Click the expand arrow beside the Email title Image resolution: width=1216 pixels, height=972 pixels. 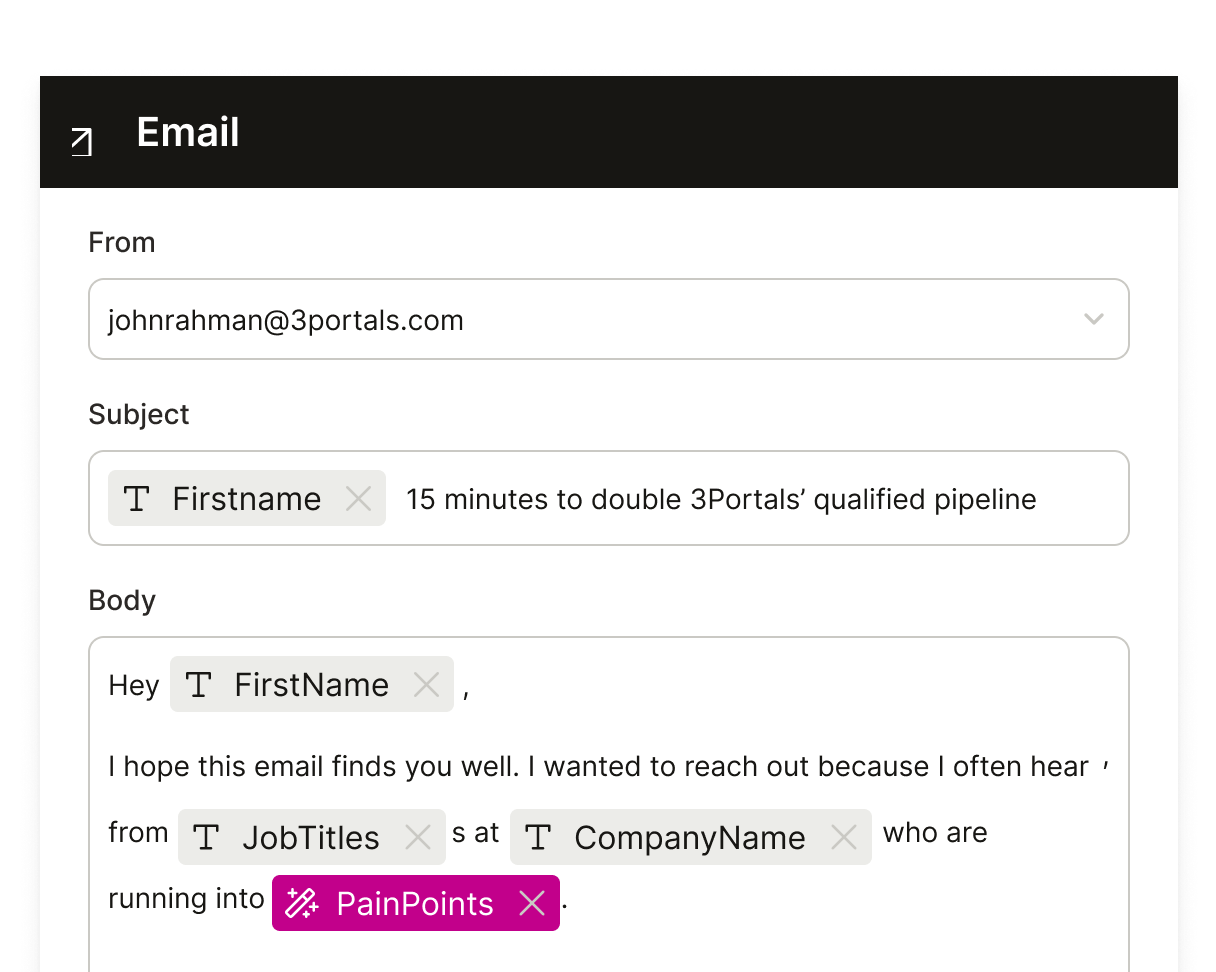click(79, 142)
